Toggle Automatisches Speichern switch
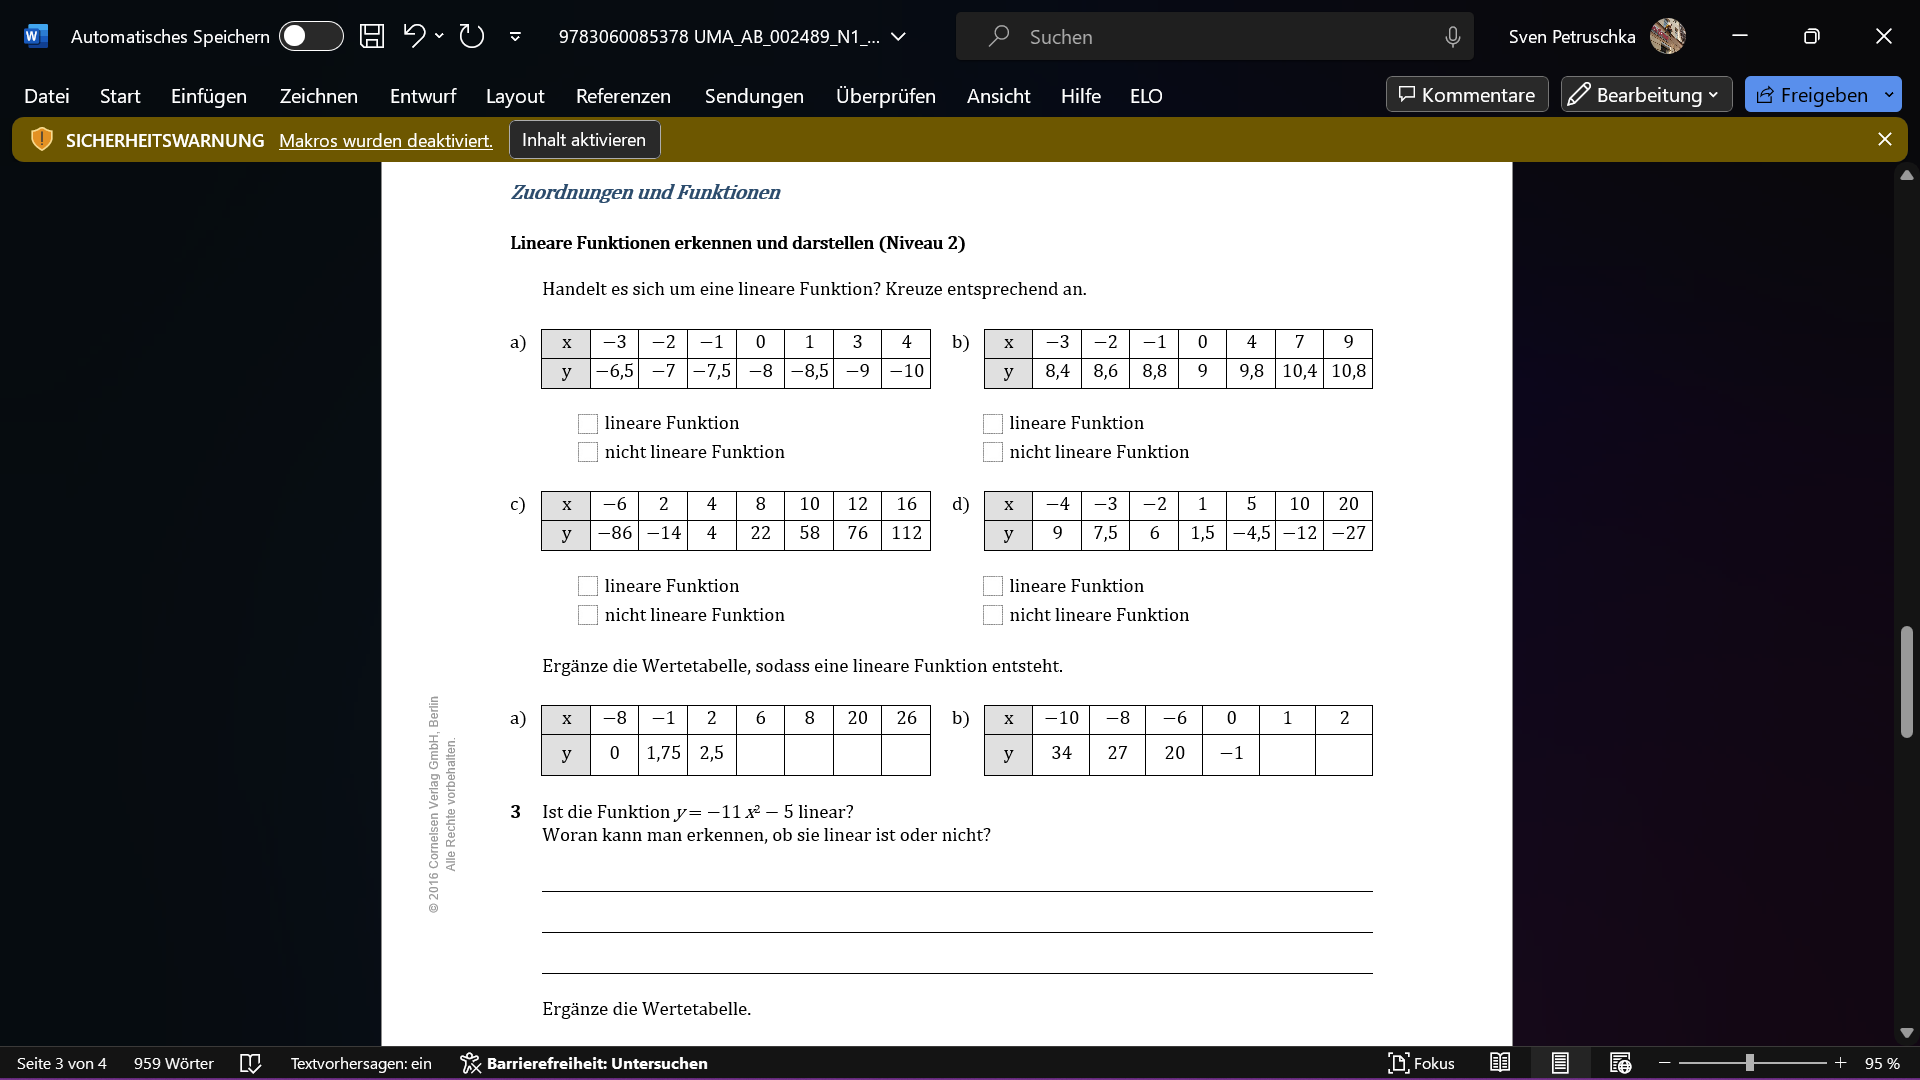 point(311,36)
